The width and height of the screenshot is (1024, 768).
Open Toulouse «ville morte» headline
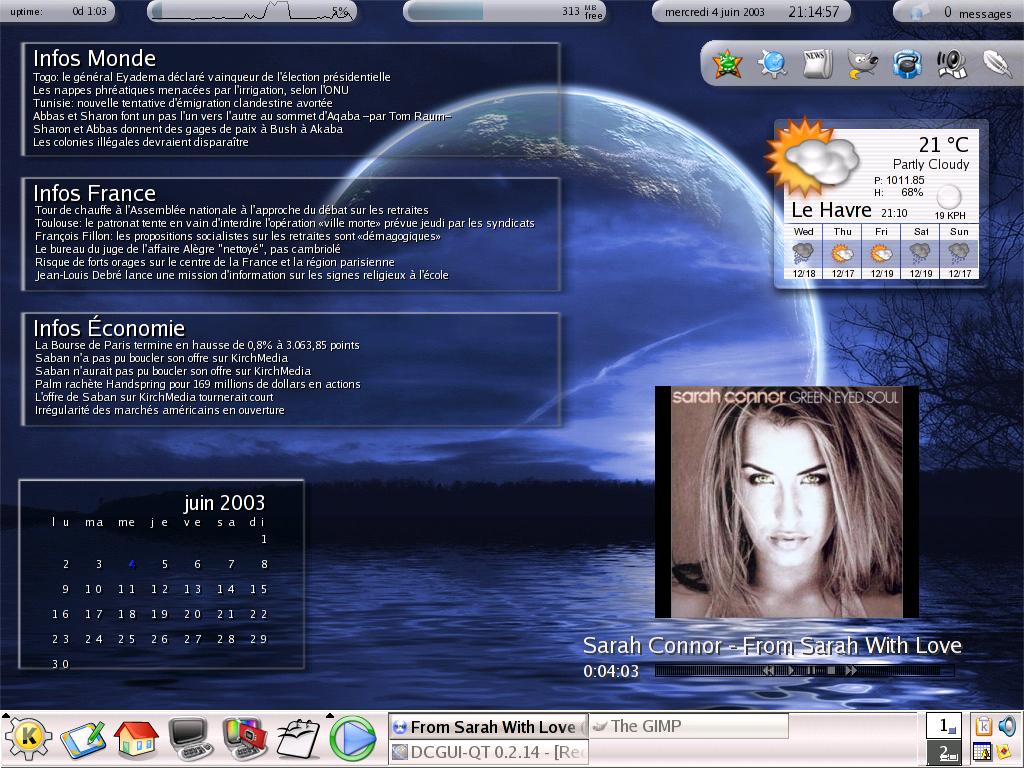(x=285, y=223)
